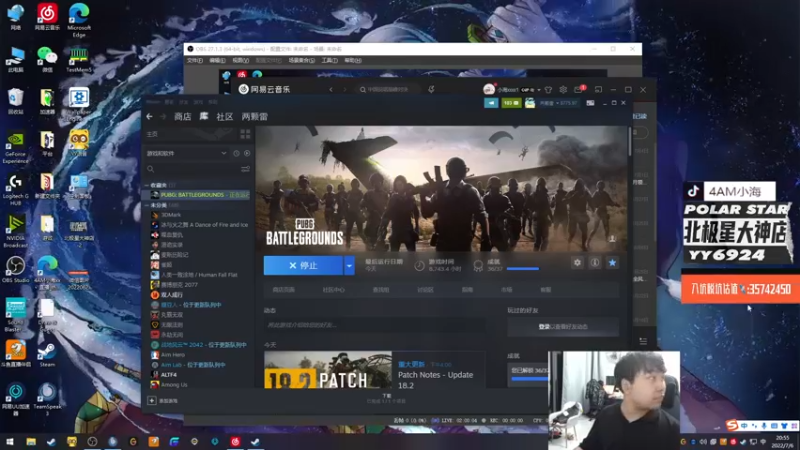This screenshot has height=450, width=800.
Task: Open 文件 menu in OBS window
Action: [194, 60]
